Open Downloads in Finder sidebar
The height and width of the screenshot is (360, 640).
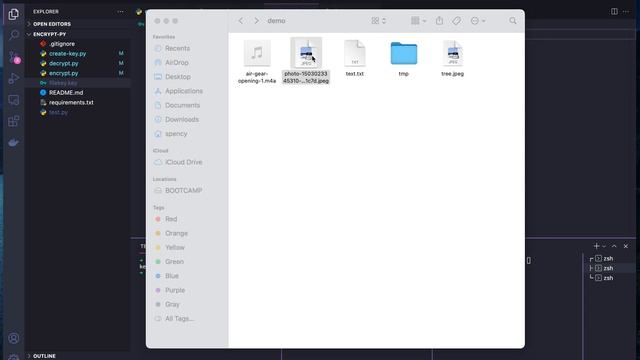click(182, 120)
